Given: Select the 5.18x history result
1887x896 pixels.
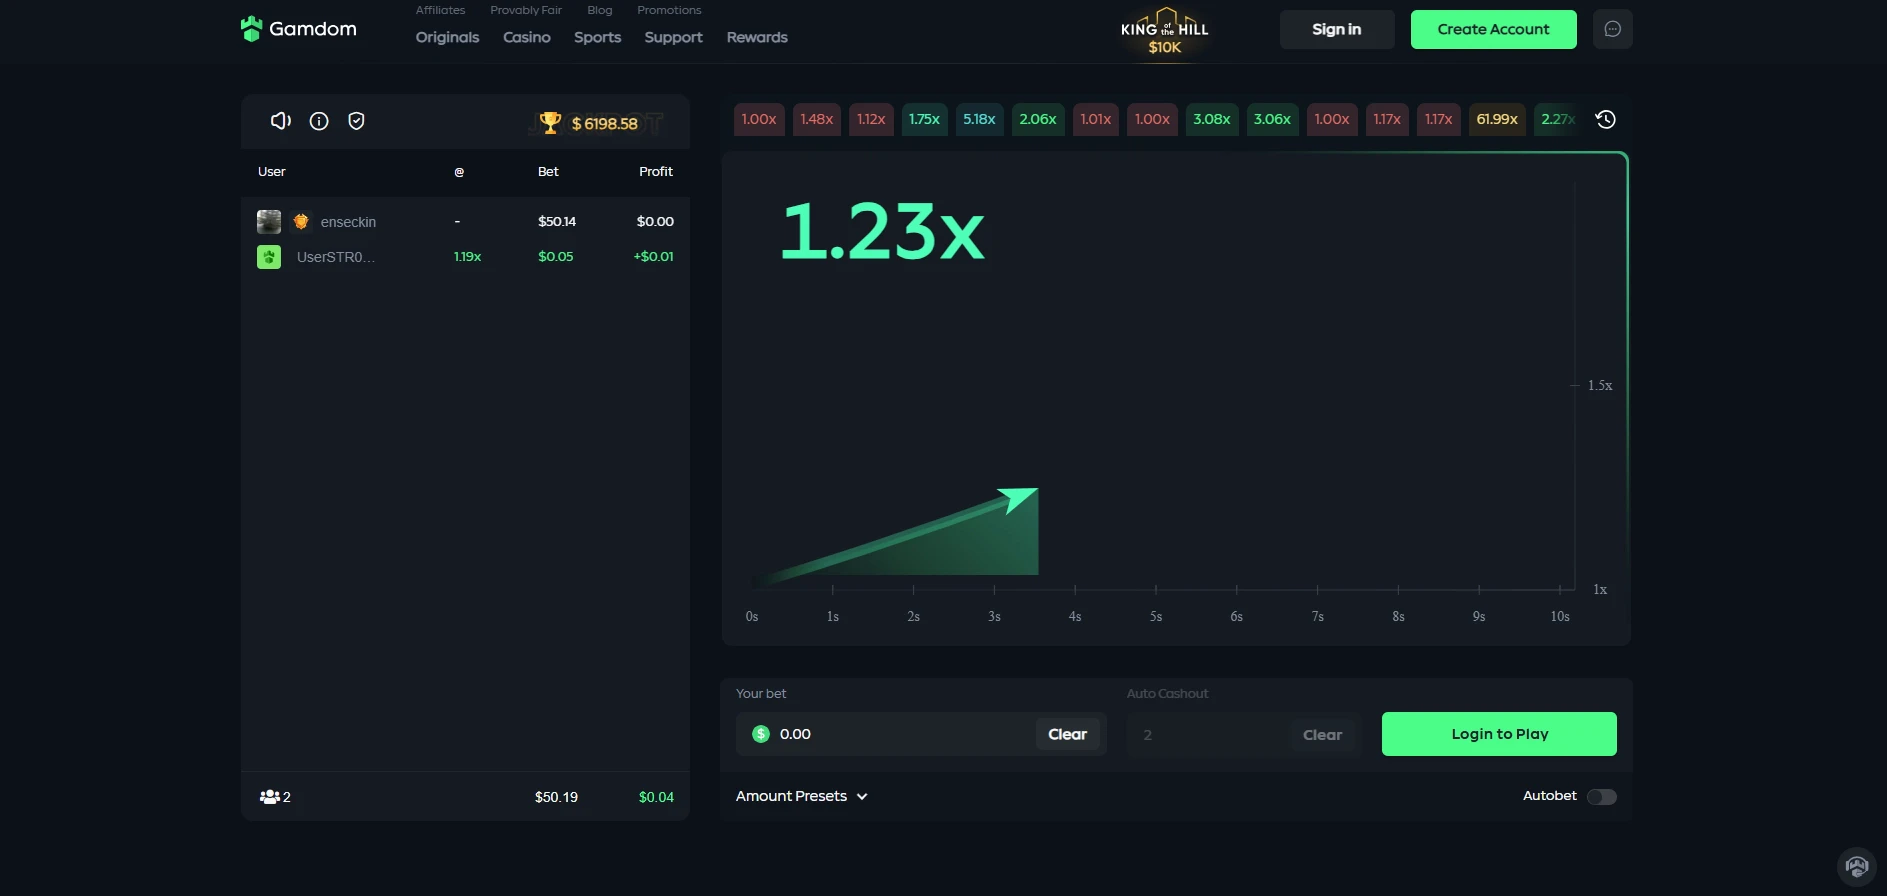Looking at the screenshot, I should [979, 119].
